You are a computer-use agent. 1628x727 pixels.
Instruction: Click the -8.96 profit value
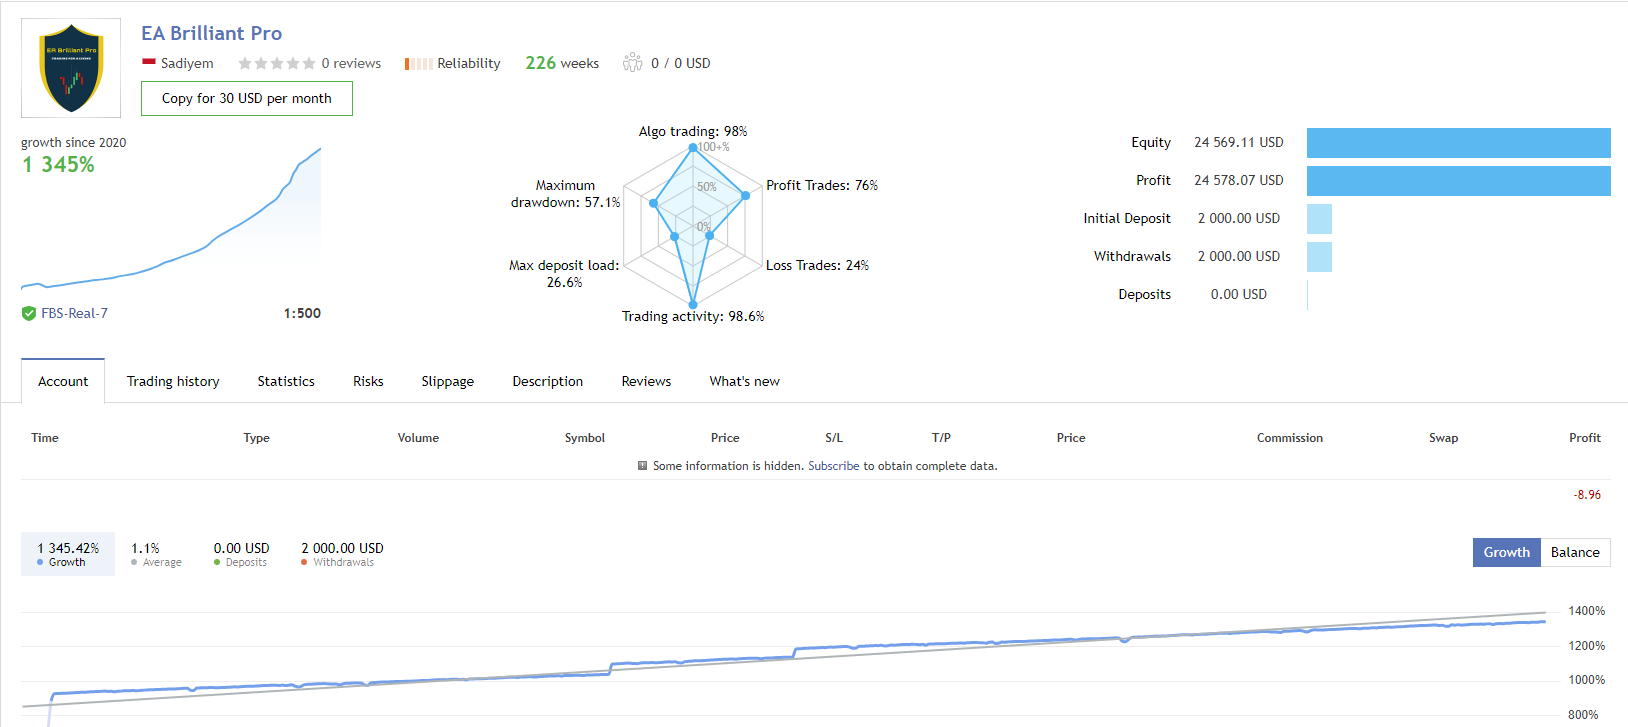[x=1587, y=495]
